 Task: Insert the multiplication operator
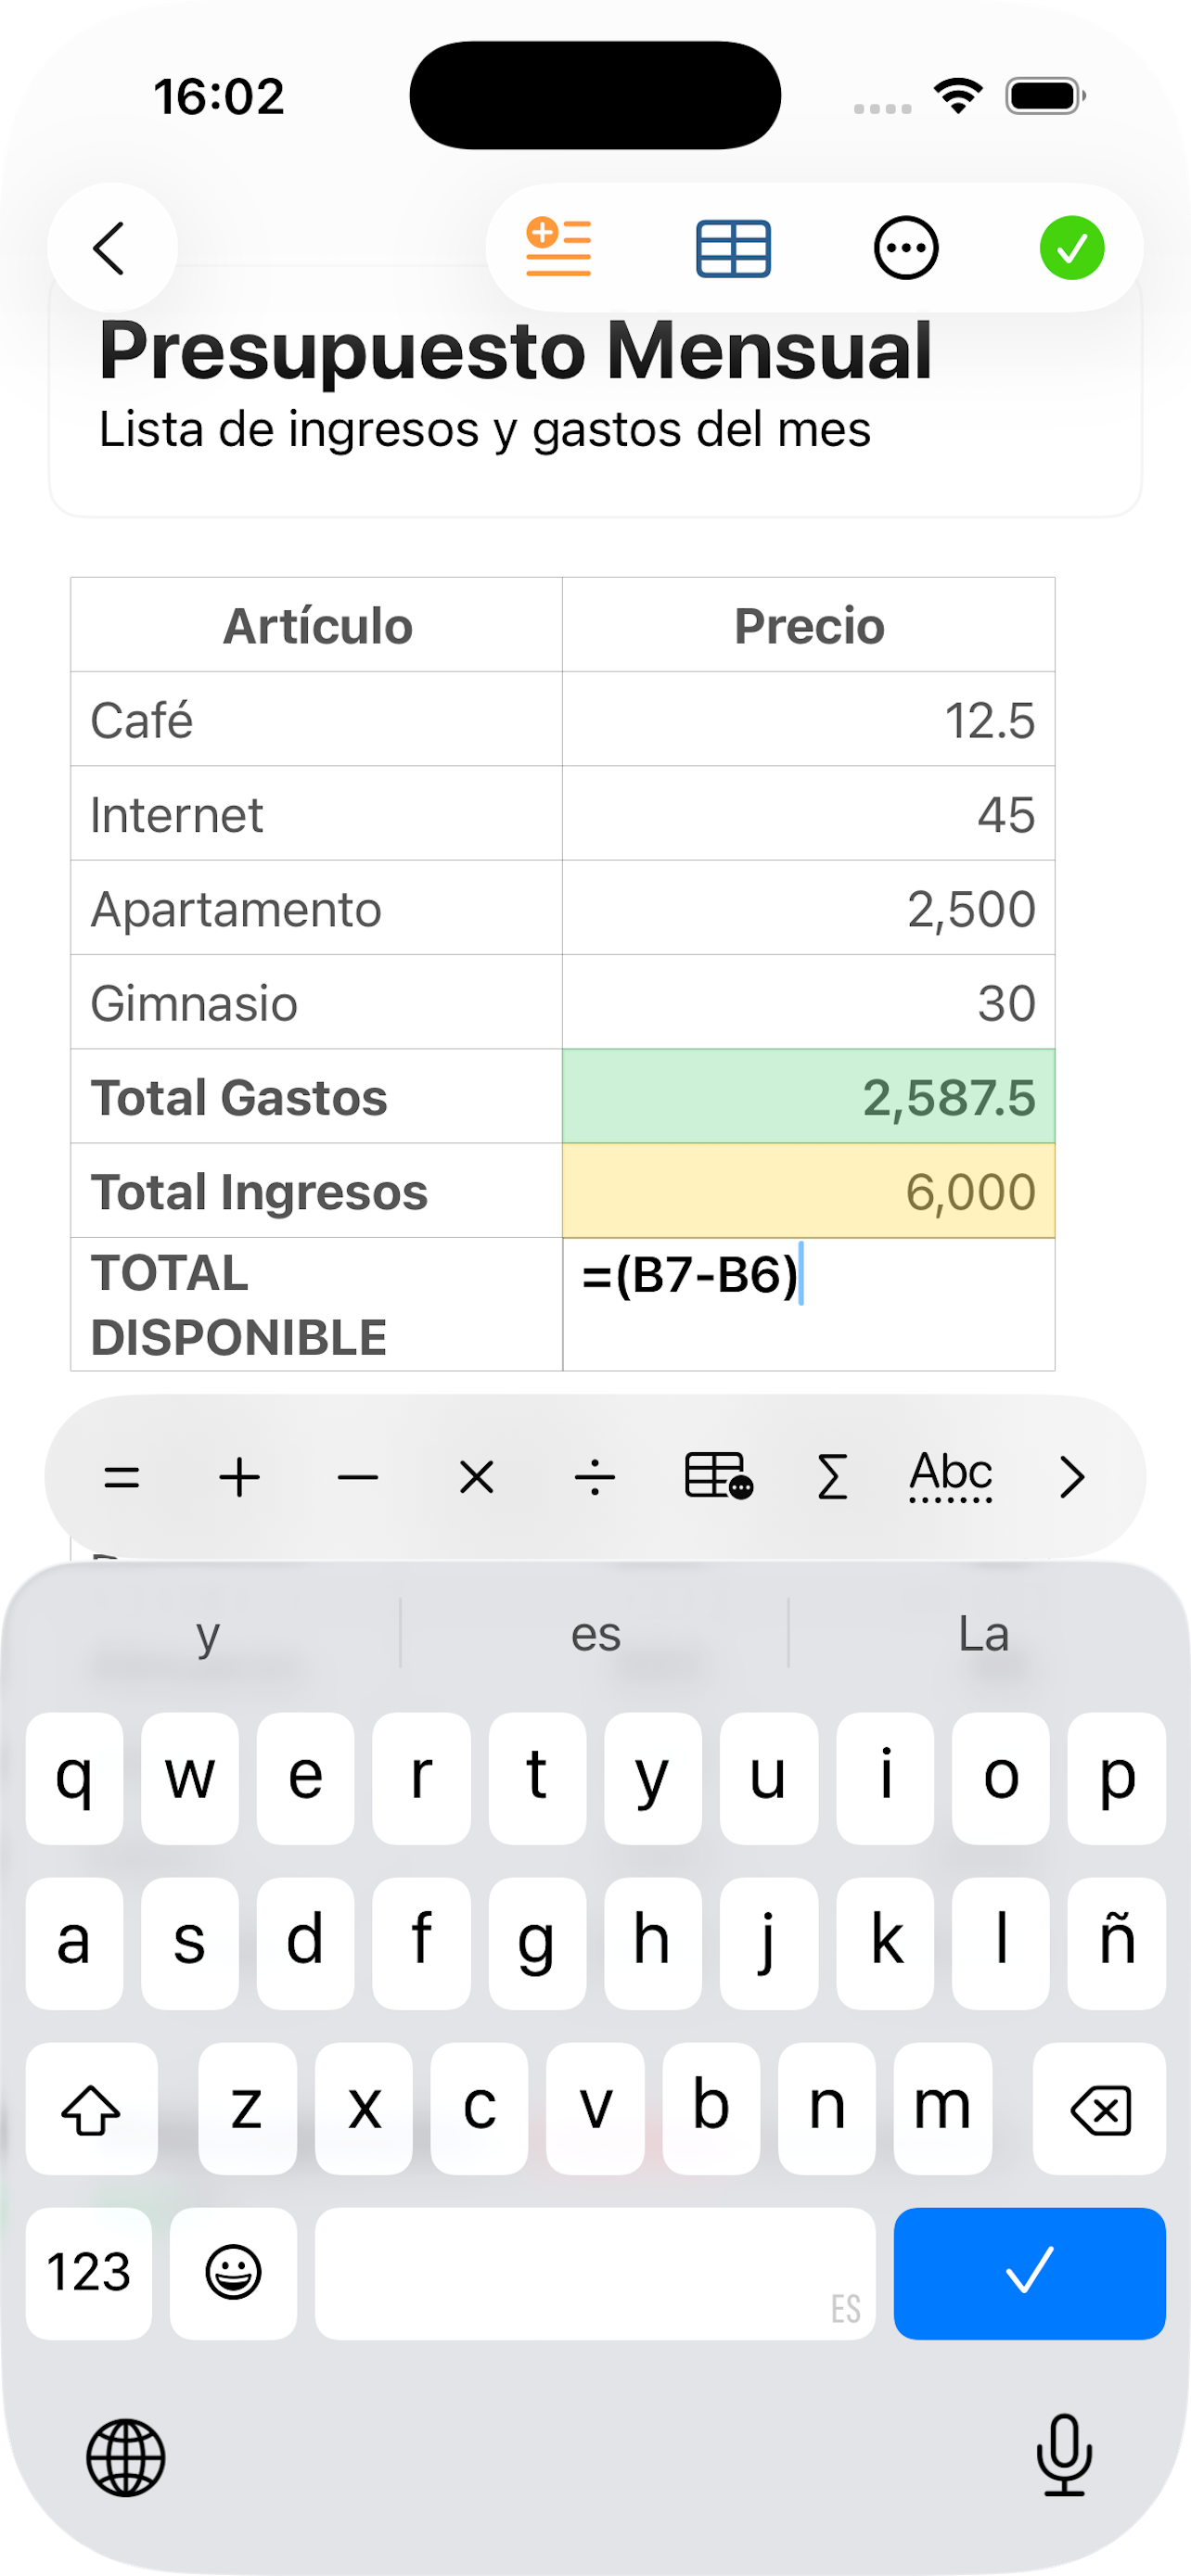pos(476,1477)
